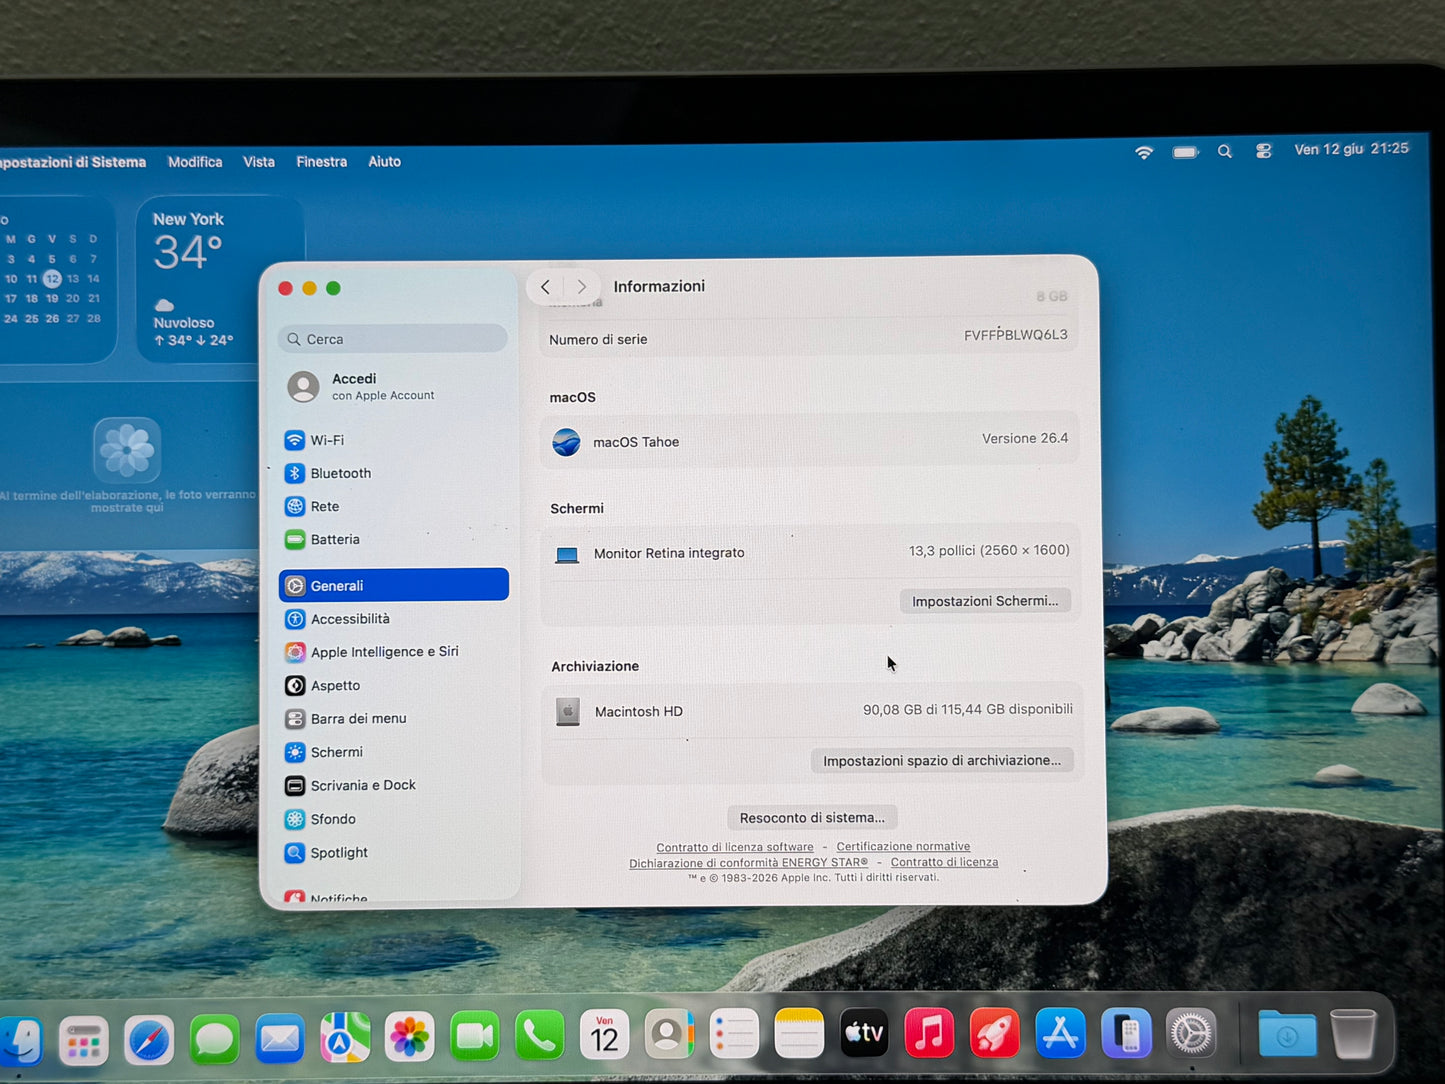The image size is (1445, 1084).
Task: Open Spotlight search from the menu bar
Action: [1224, 152]
